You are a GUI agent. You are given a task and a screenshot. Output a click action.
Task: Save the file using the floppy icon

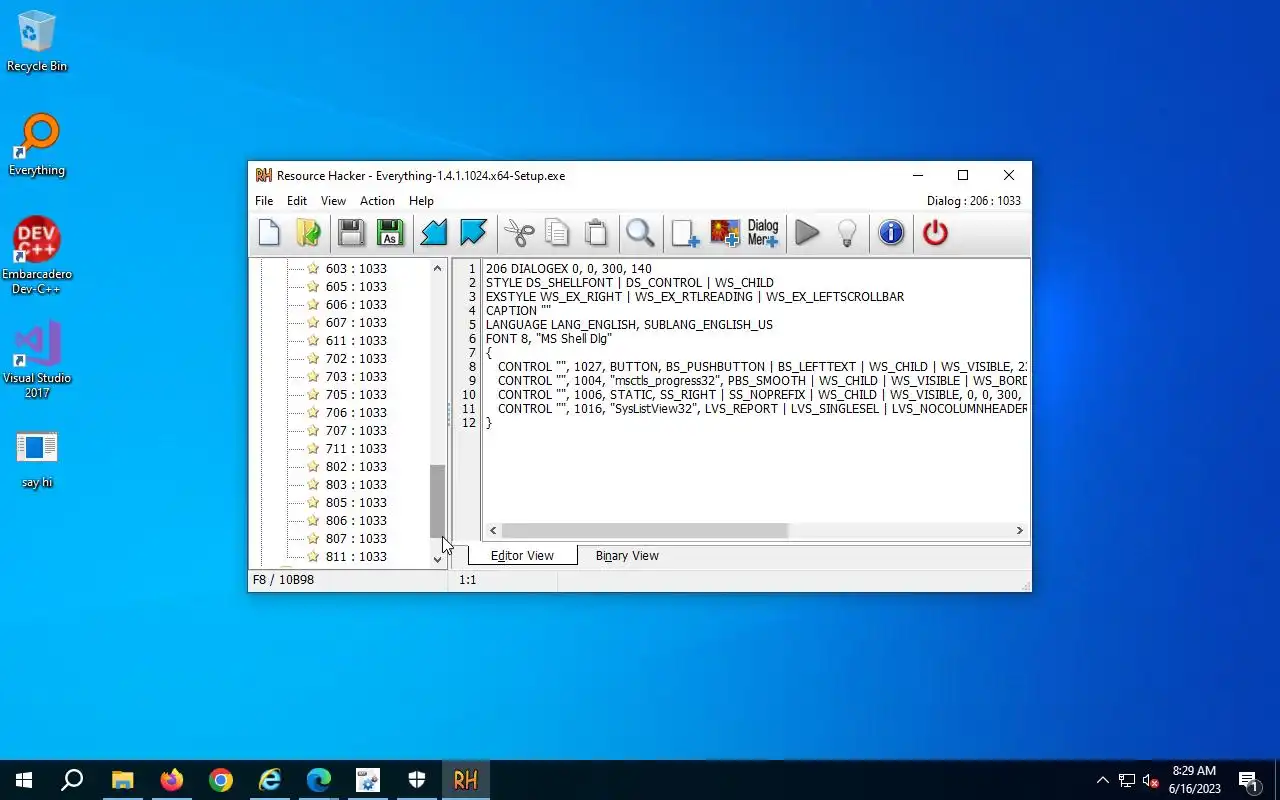click(351, 233)
